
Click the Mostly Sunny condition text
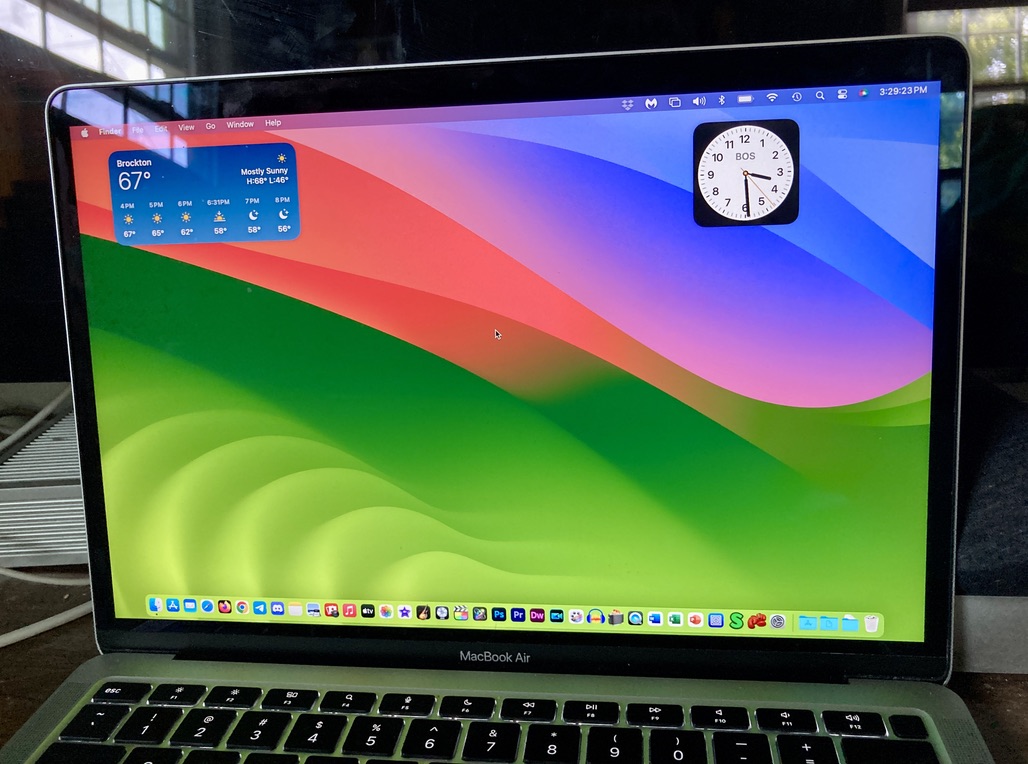tap(264, 171)
